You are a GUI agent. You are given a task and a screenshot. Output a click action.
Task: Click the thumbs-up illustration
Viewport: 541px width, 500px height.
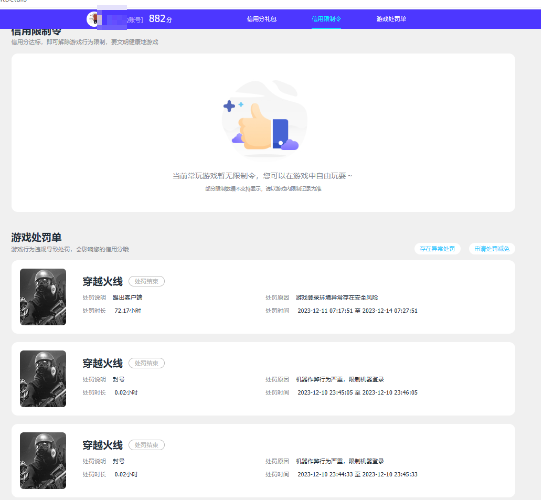(265, 118)
